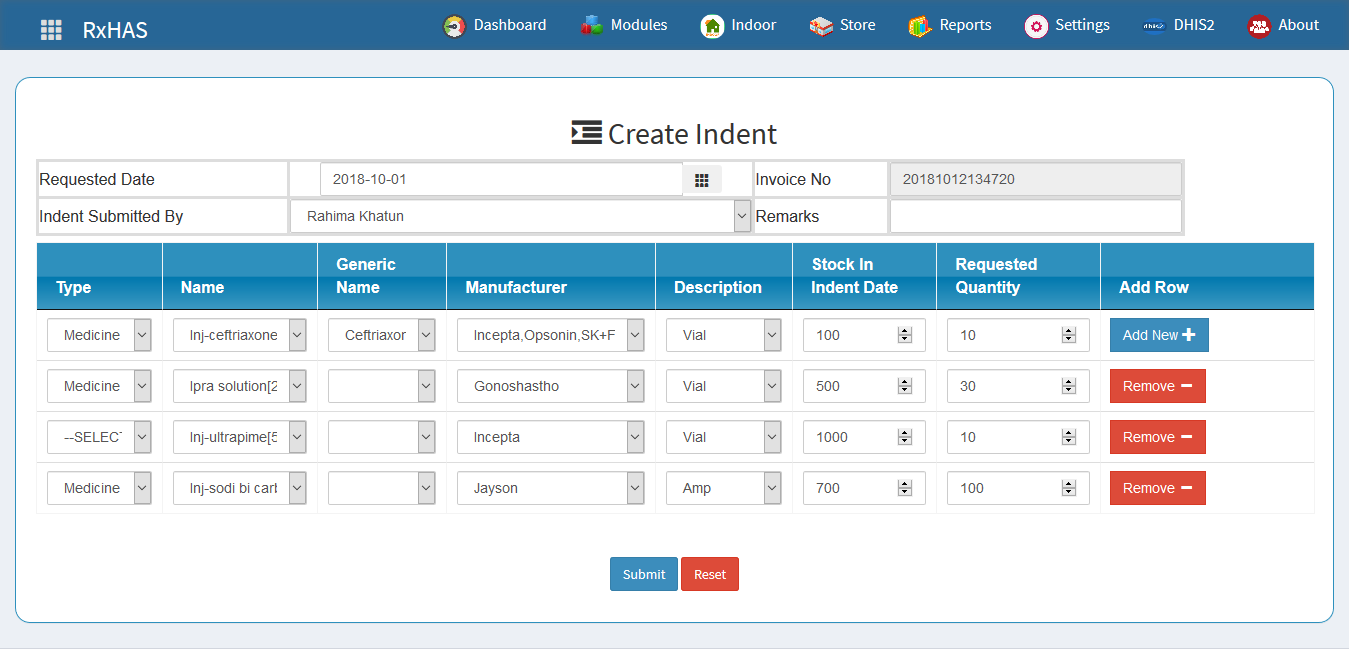Viewport: 1349px width, 662px height.
Task: Open the apps grid icon beside RxHAS
Action: pyautogui.click(x=51, y=30)
